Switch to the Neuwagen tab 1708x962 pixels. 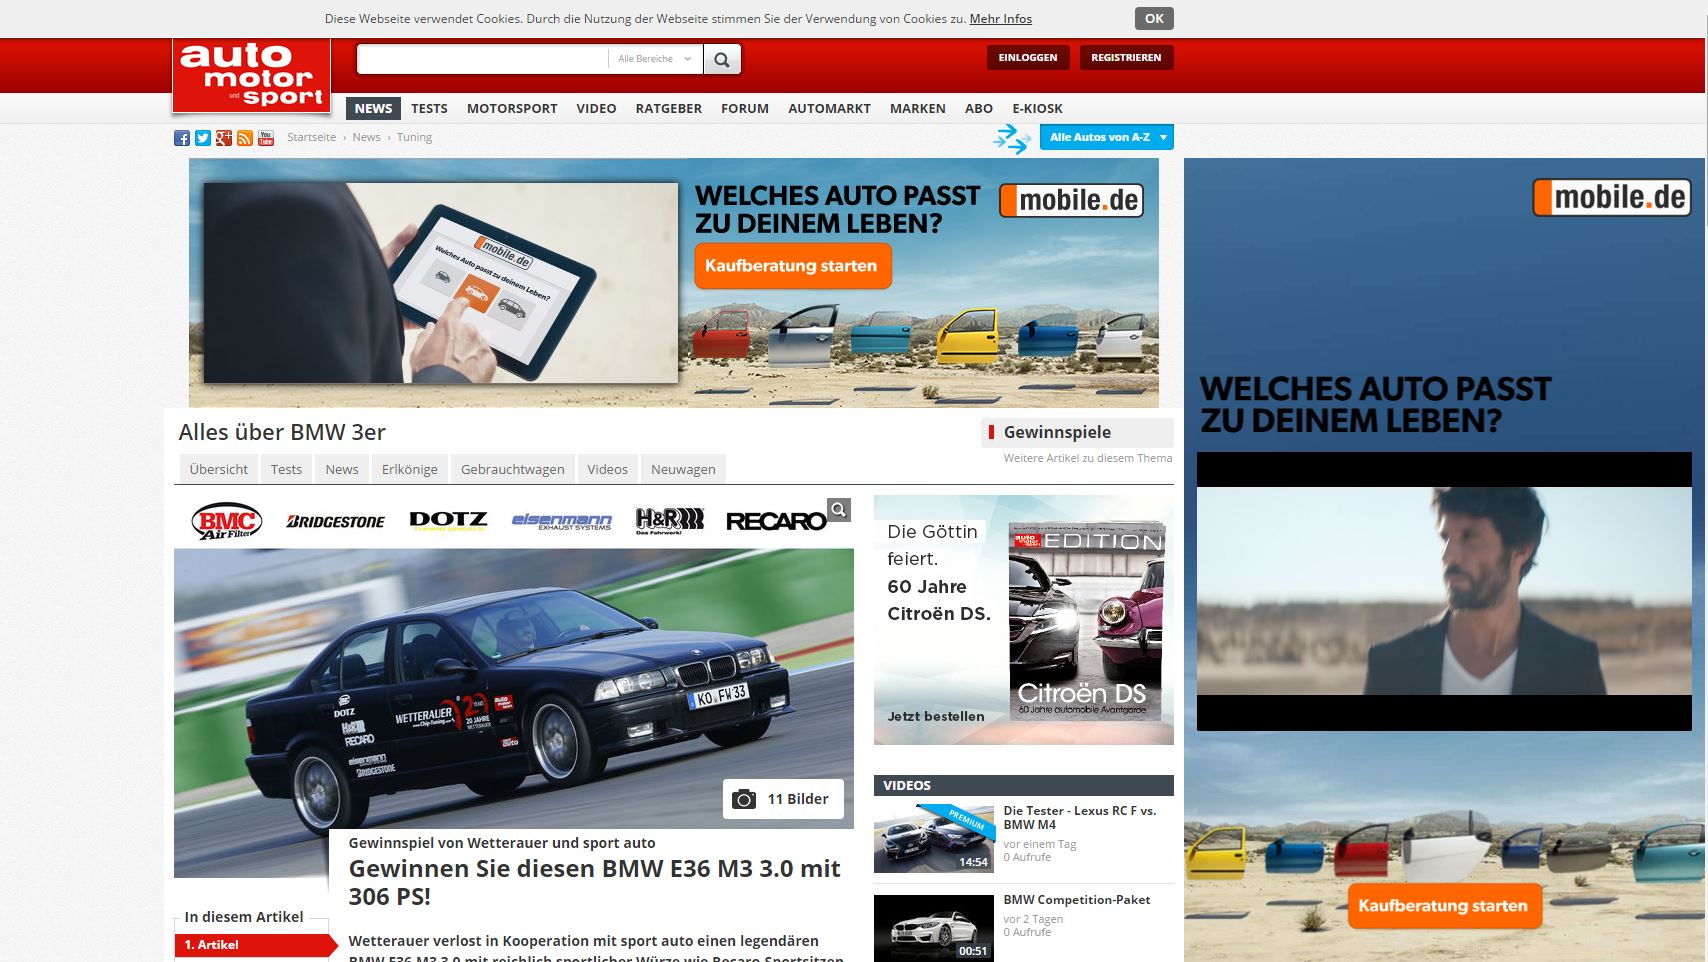683,469
